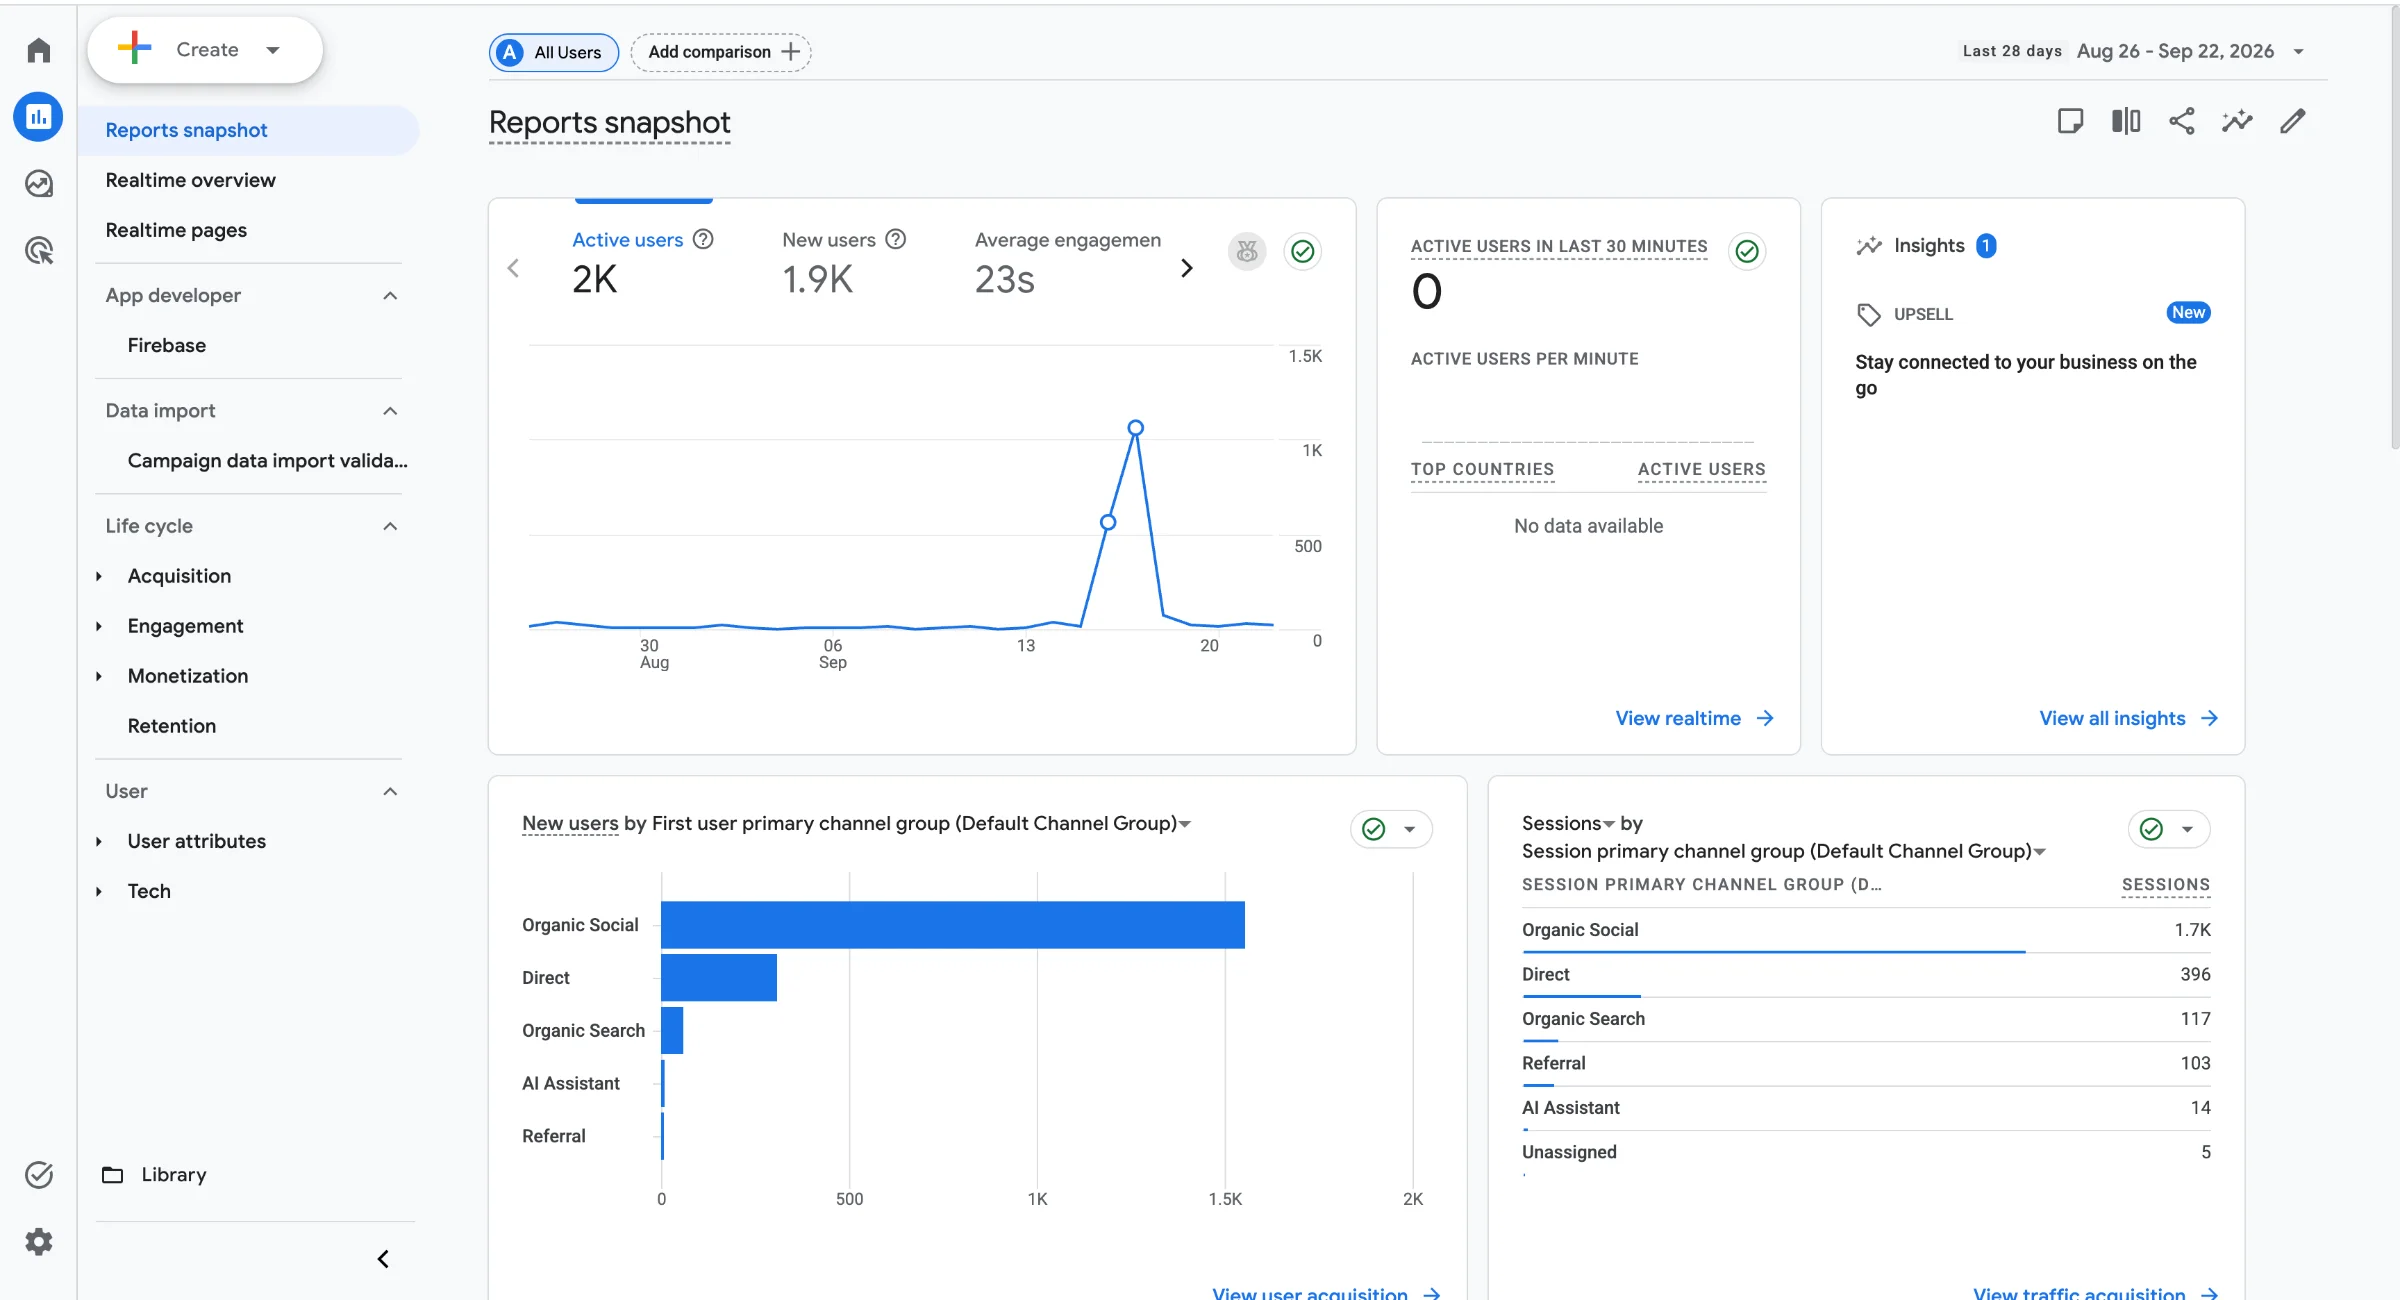The height and width of the screenshot is (1300, 2400).
Task: Click data quality check on users chart
Action: click(x=1302, y=251)
